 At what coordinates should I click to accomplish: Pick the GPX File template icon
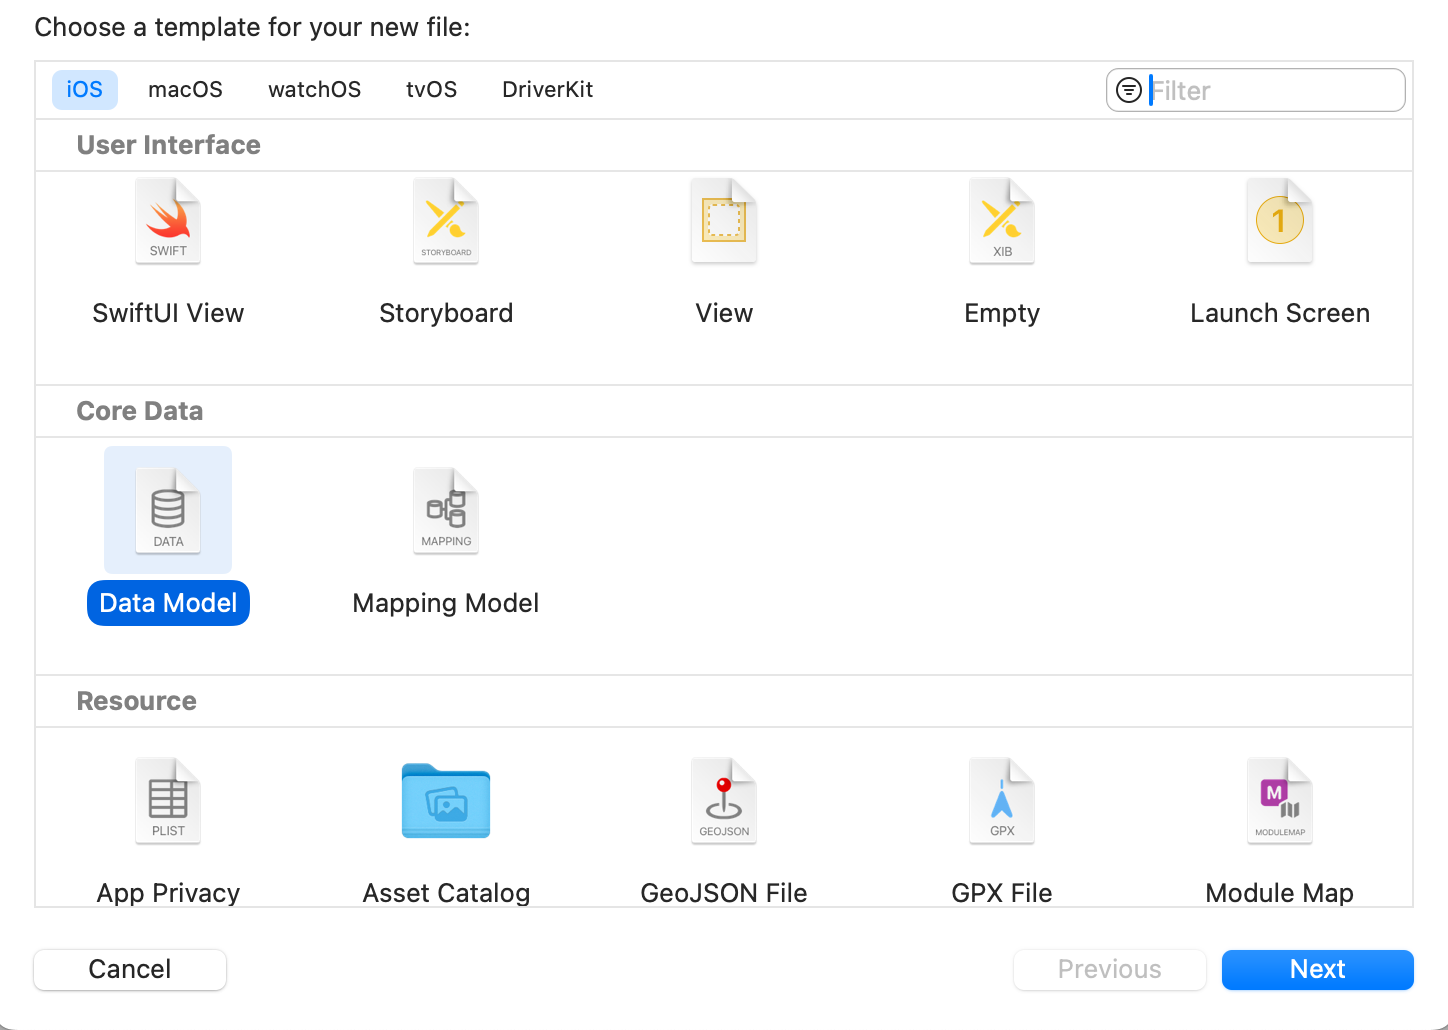[1002, 801]
